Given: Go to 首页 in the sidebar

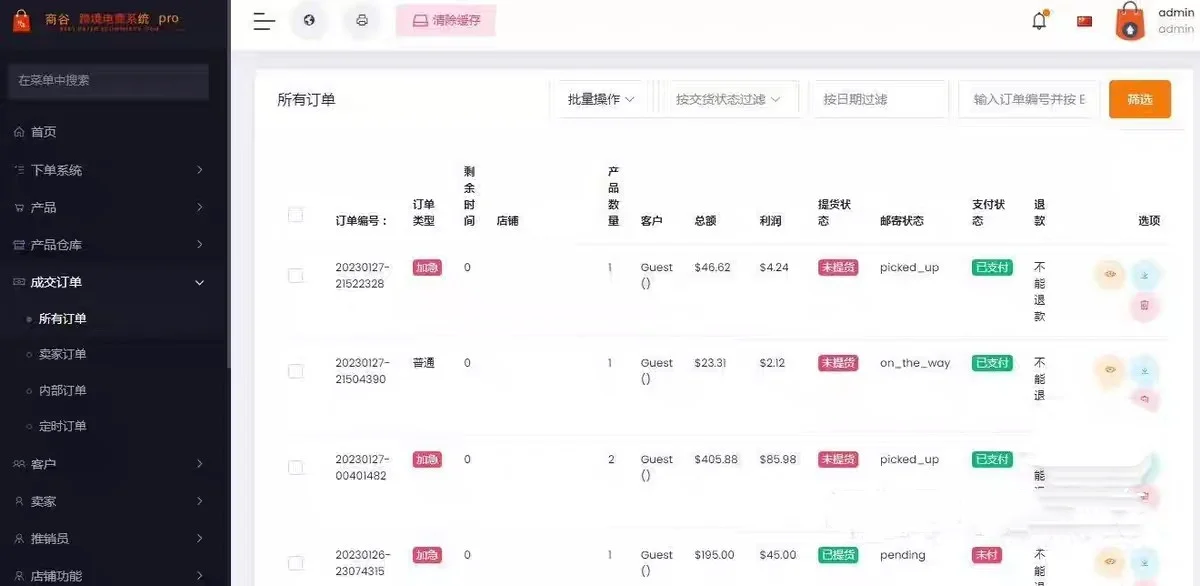Looking at the screenshot, I should (x=43, y=132).
